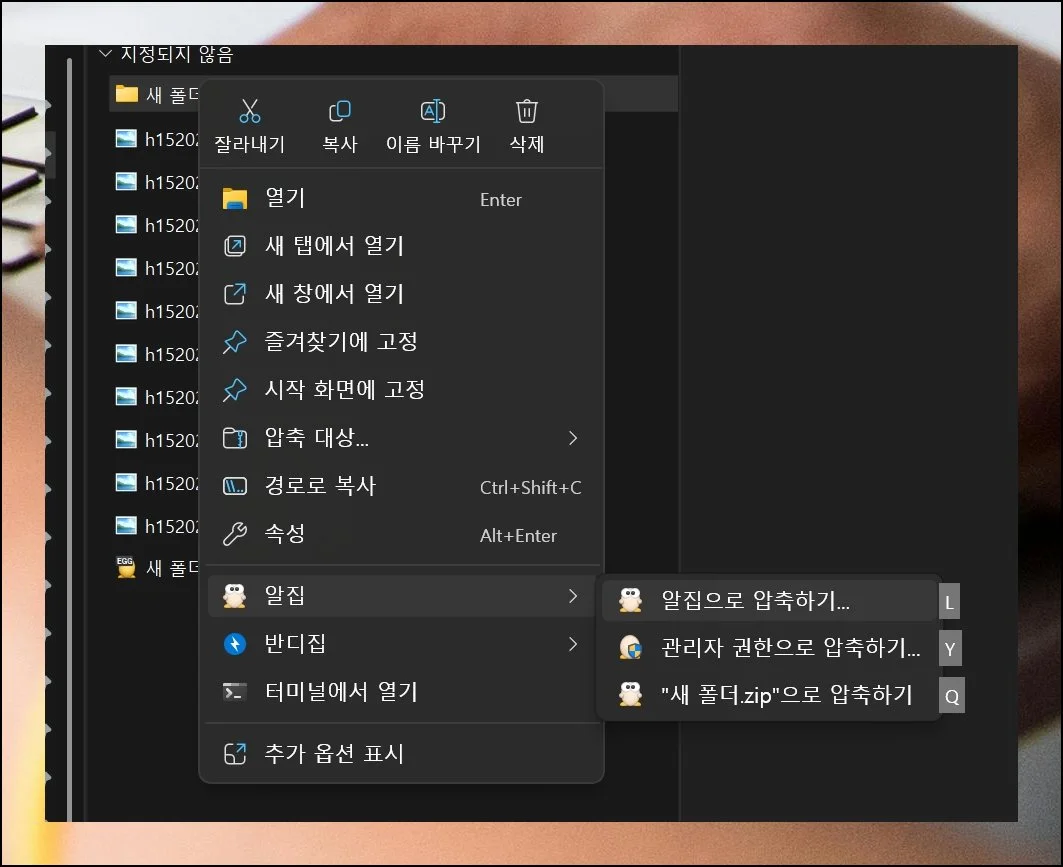This screenshot has height=867, width=1063.
Task: Expand the 압축 대상 submenu chevron
Action: [x=572, y=438]
